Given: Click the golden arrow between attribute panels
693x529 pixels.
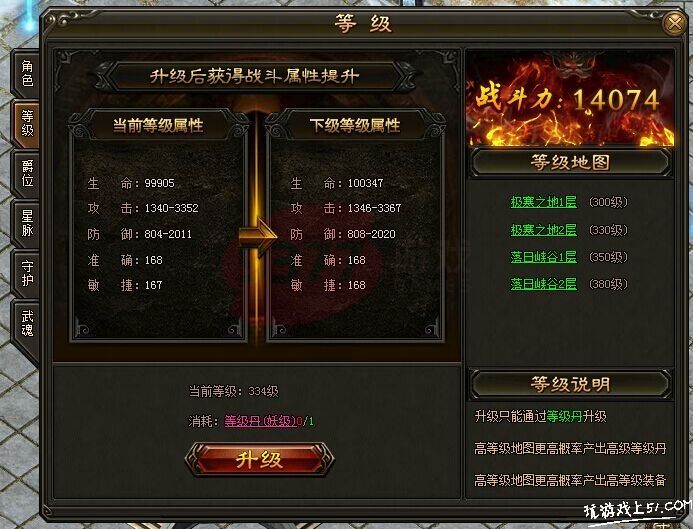Looking at the screenshot, I should tap(258, 234).
